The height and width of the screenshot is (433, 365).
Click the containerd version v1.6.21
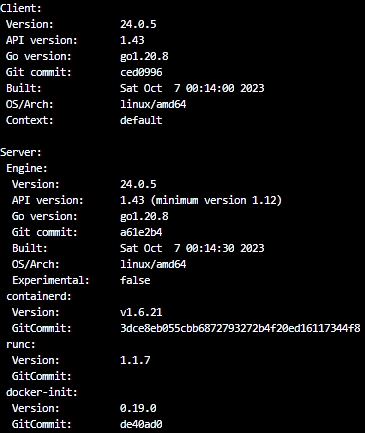point(141,312)
